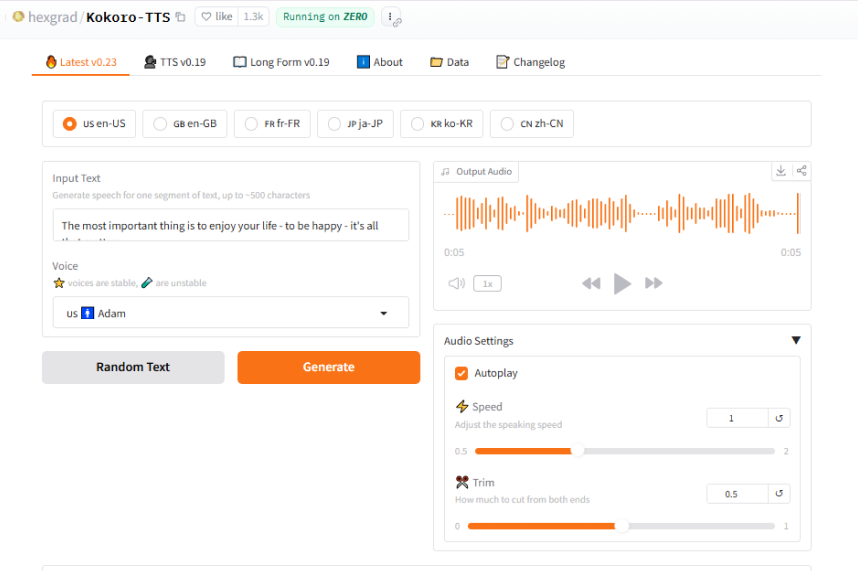Click the lightning bolt Speed icon
The height and width of the screenshot is (571, 858).
tap(462, 406)
